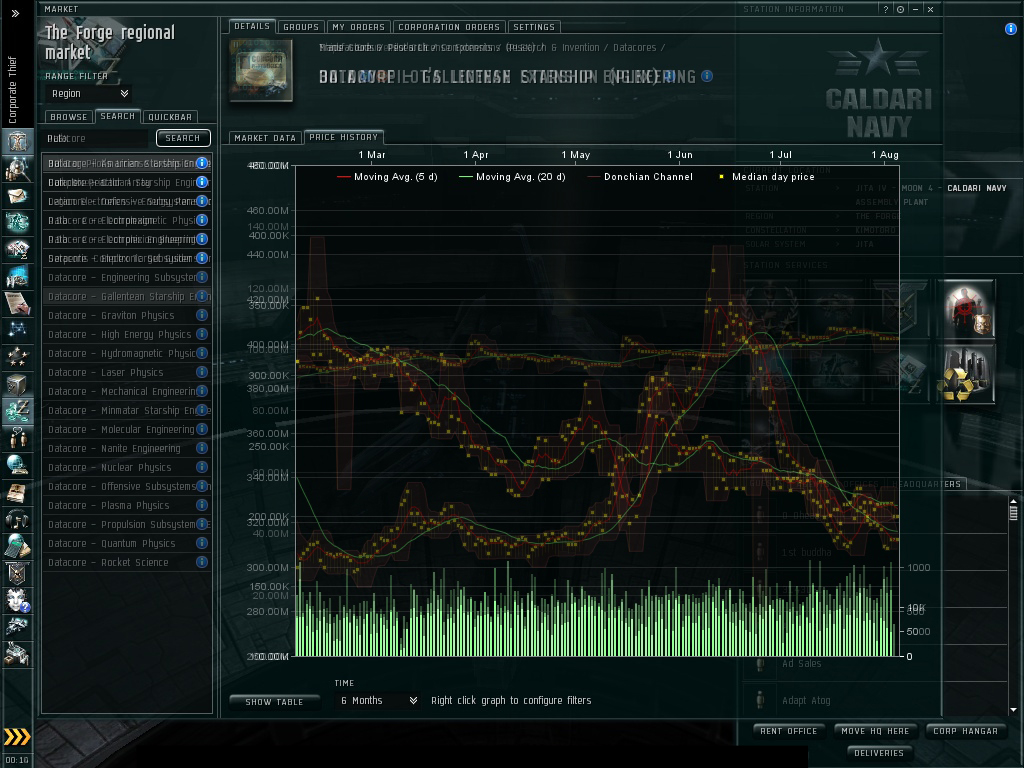Screen dimensions: 1024x768
Task: Select Datacore - Gallentean Starship Engineering row
Action: tap(127, 296)
